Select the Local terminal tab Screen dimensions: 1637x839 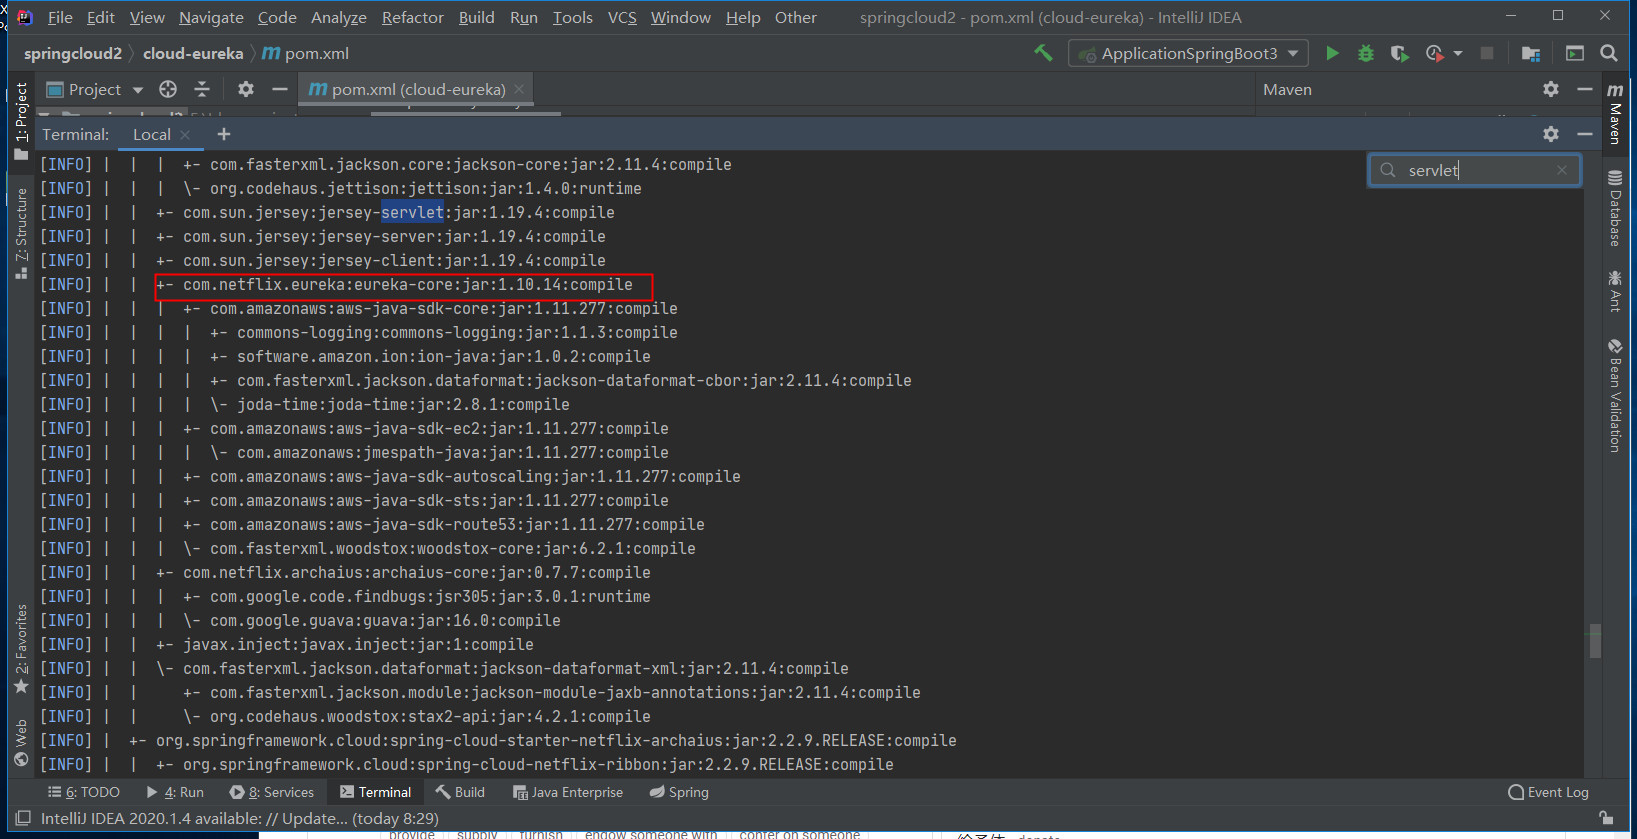[152, 134]
